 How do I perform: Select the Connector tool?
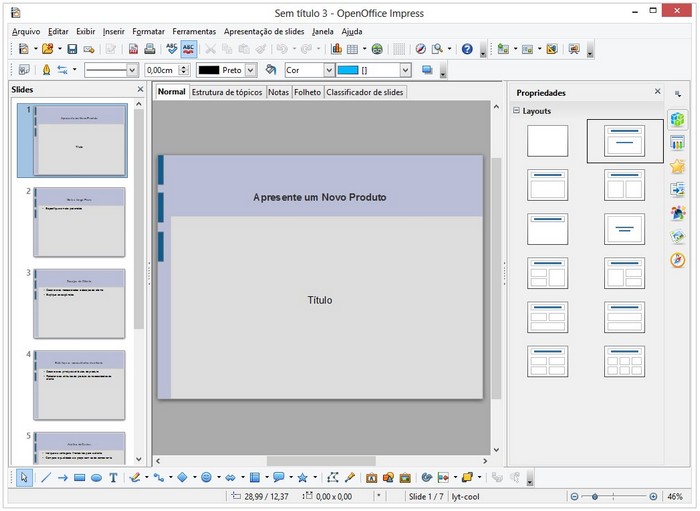159,478
